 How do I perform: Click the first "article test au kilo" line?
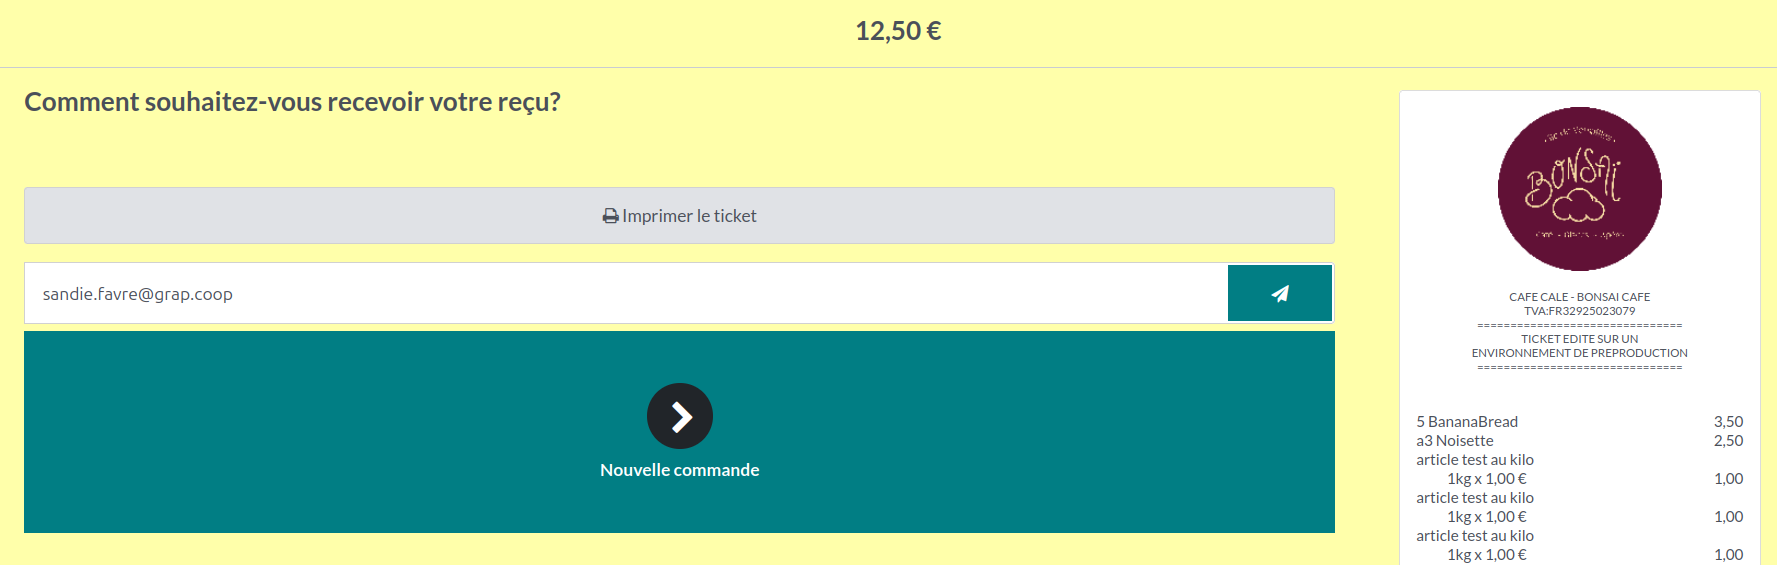[x=1475, y=460]
